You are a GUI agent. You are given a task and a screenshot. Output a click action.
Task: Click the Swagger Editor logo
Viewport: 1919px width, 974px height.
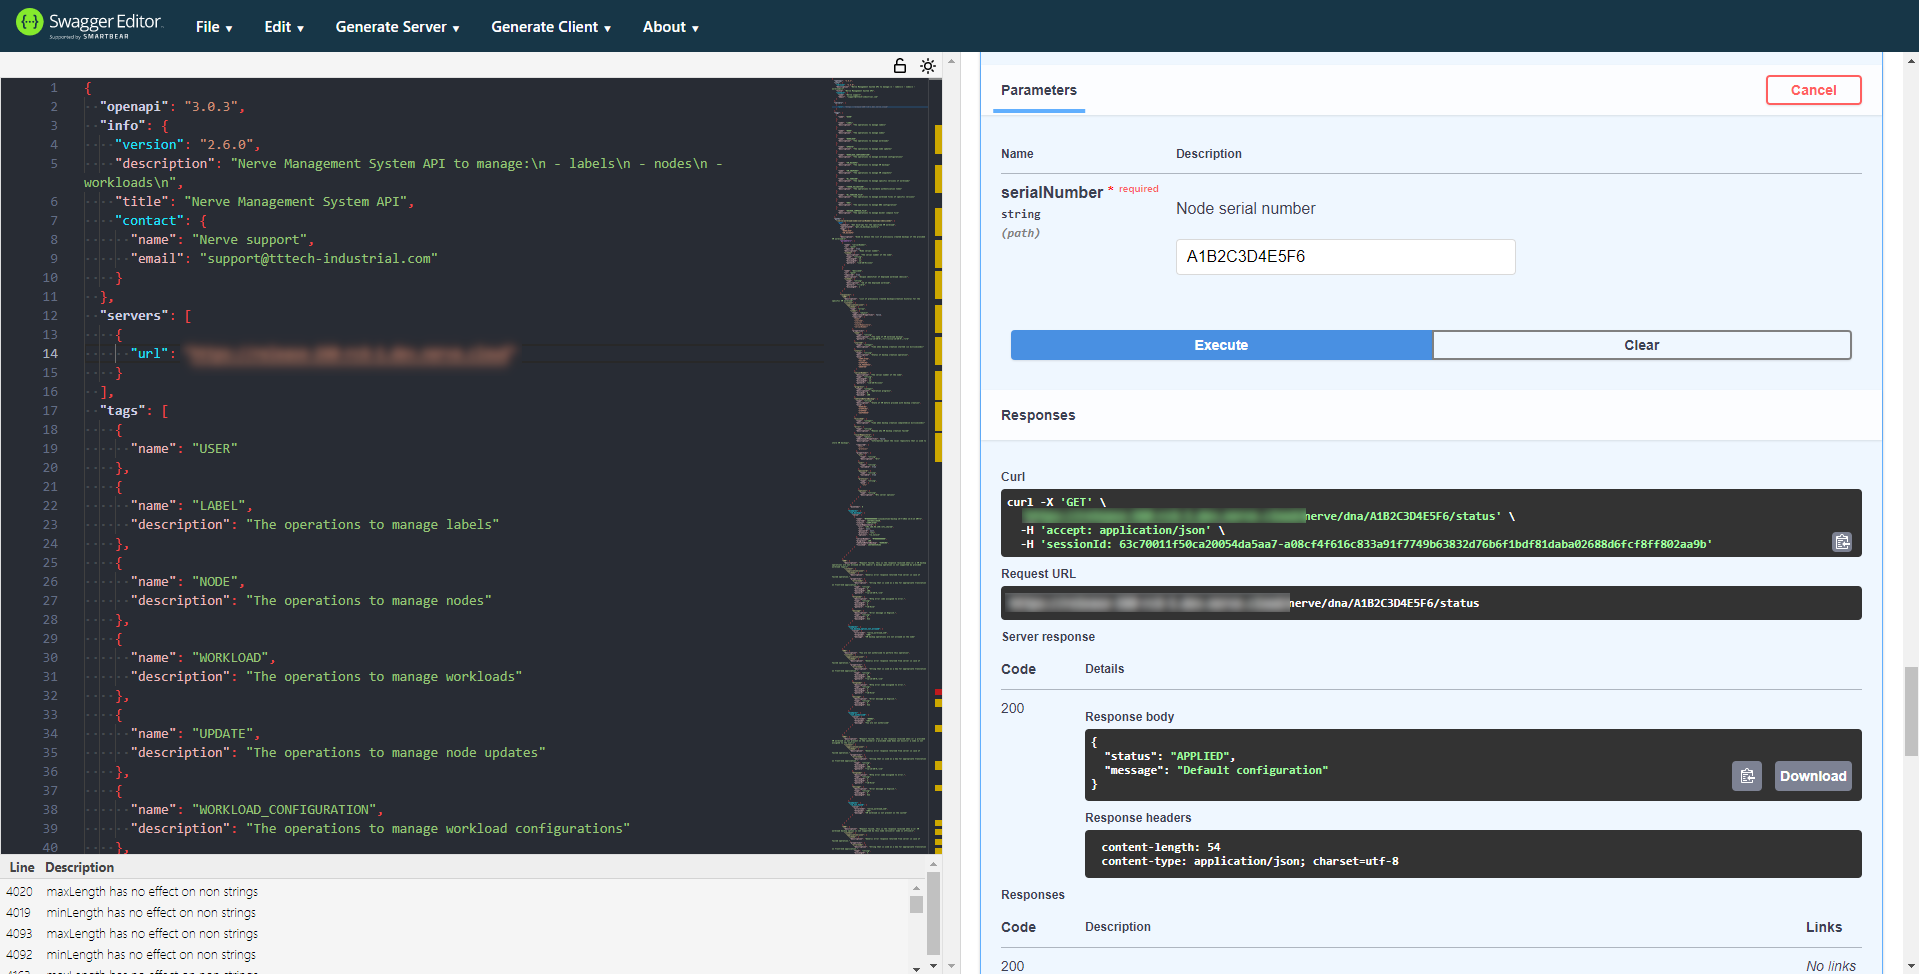point(89,24)
